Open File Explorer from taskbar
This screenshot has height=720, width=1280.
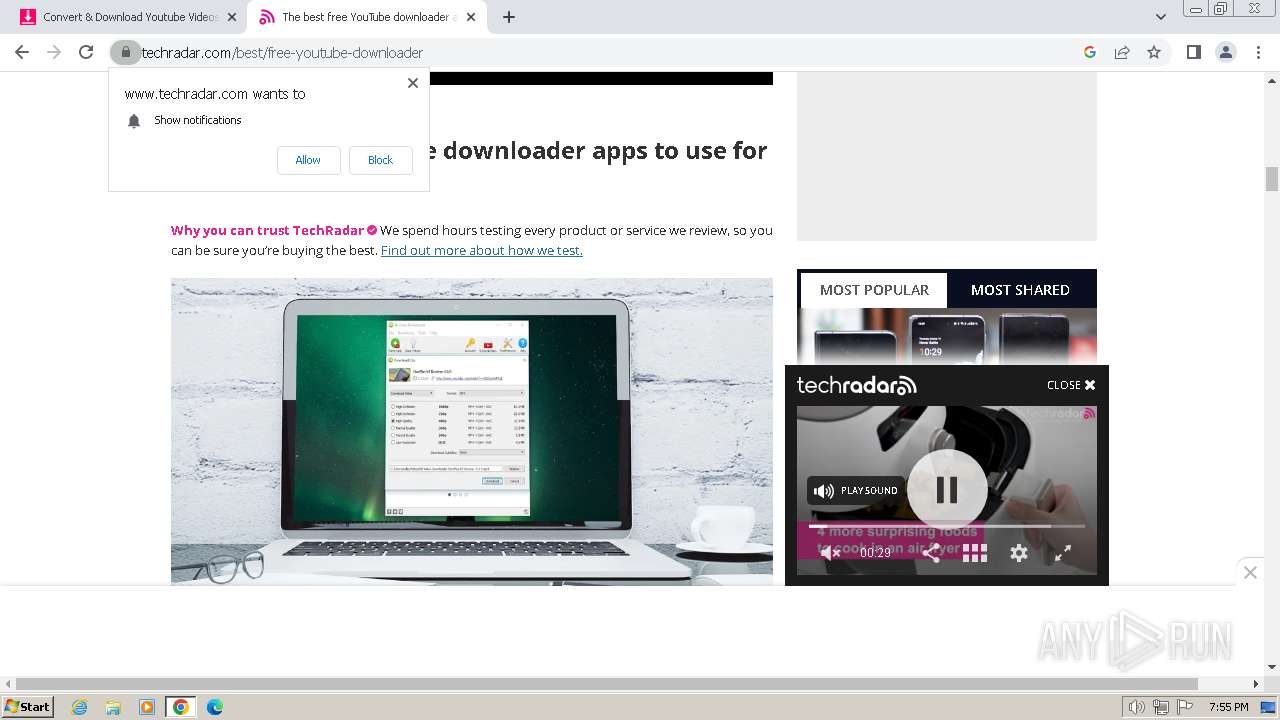[113, 707]
